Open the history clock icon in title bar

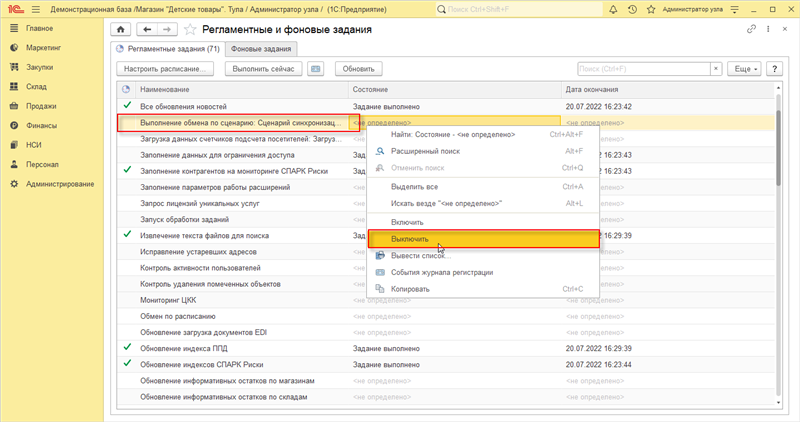630,8
